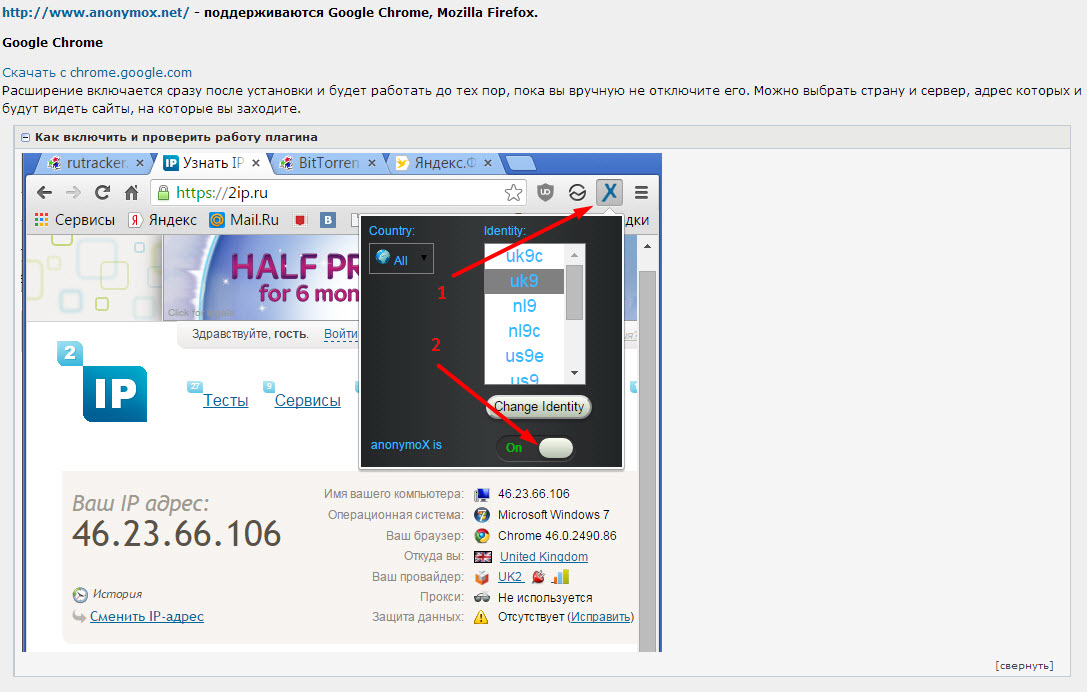Collapse the 'Как включить и проверить работу плагина' section

pyautogui.click(x=26, y=137)
